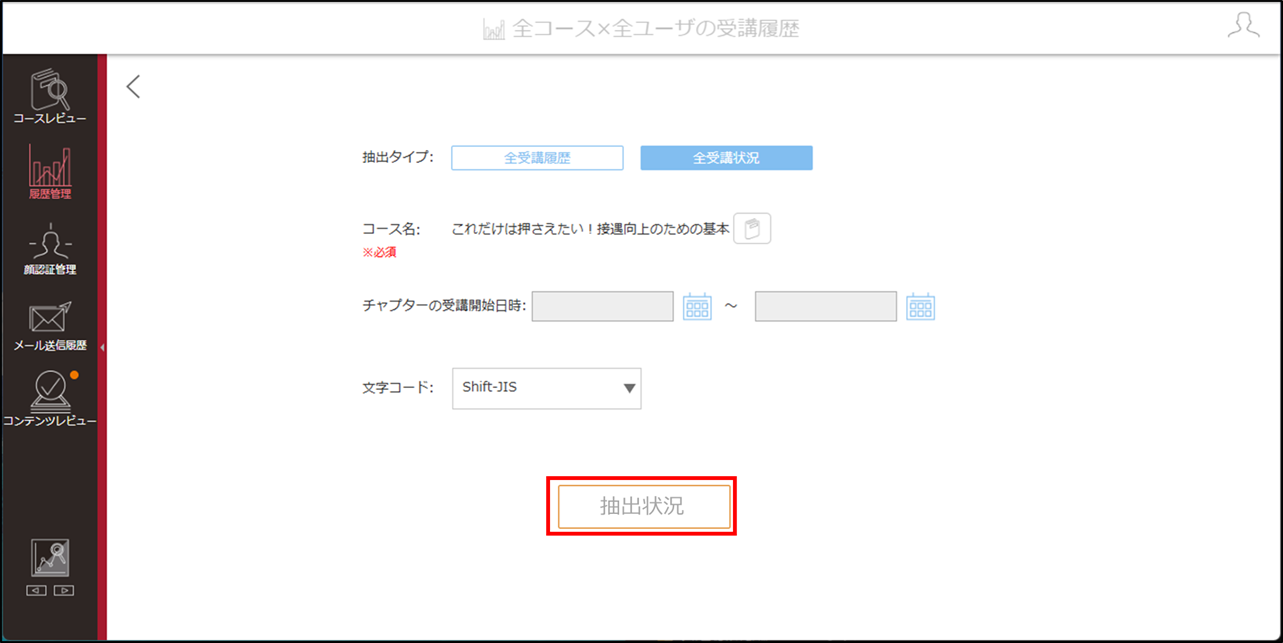The image size is (1283, 643).
Task: Click the right arrow below the image icon
Action: coord(64,590)
